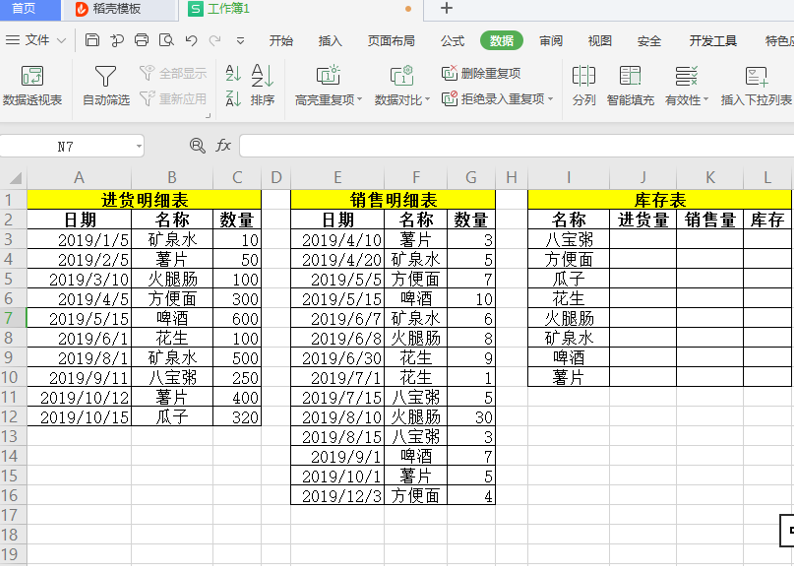This screenshot has width=794, height=566.
Task: Click the 进货明细表 title cell
Action: (x=144, y=200)
